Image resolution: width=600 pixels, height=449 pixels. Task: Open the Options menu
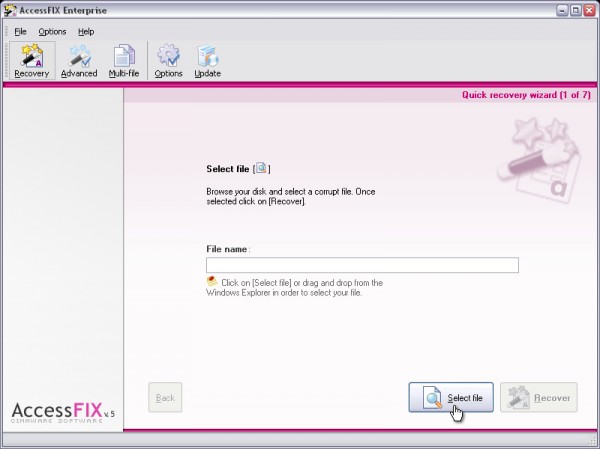point(52,32)
